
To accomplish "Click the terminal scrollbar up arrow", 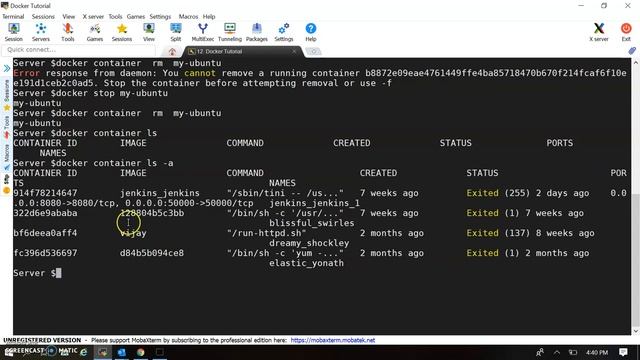I will [635, 63].
